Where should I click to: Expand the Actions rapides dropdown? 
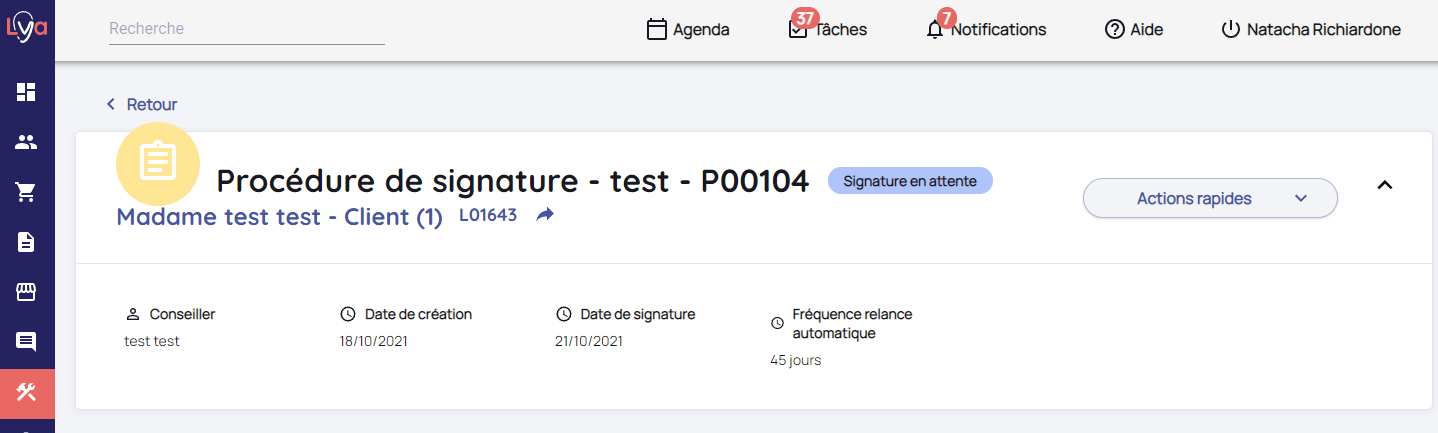point(1210,198)
